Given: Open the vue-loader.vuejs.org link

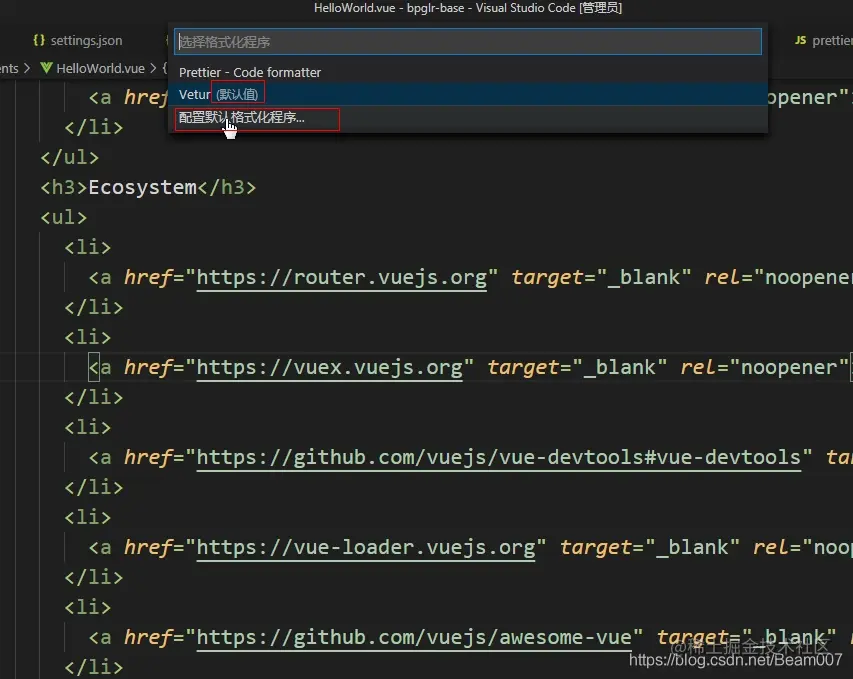Looking at the screenshot, I should [366, 547].
